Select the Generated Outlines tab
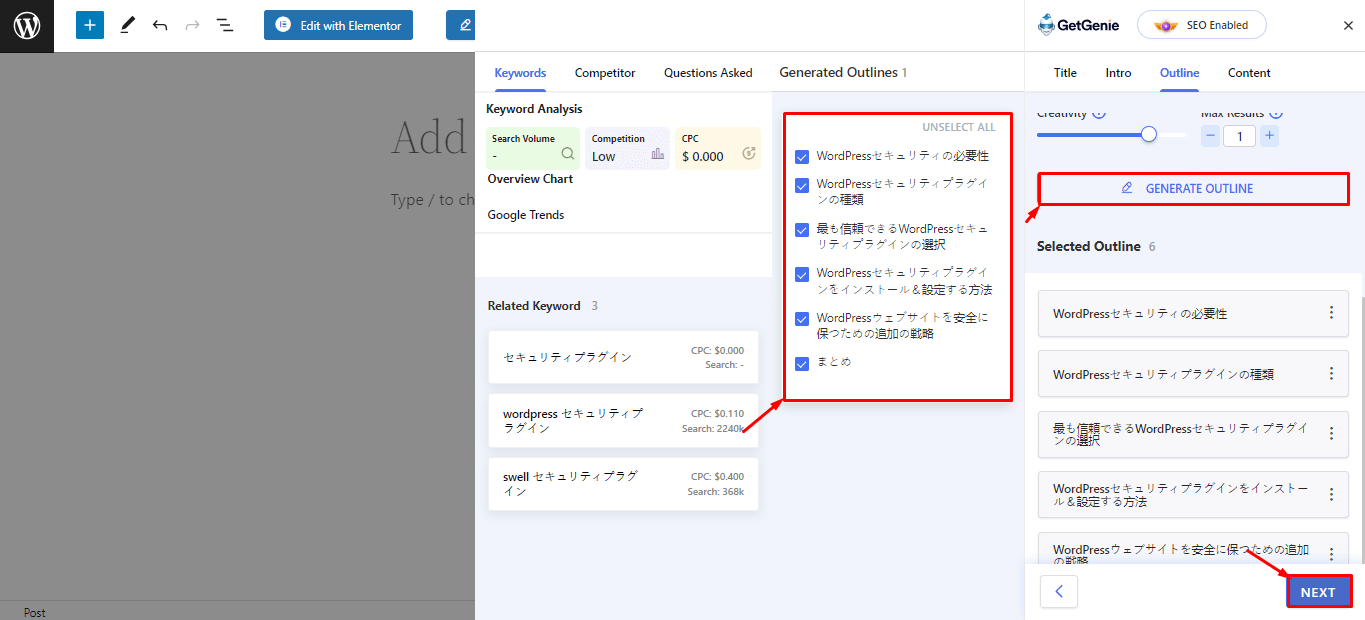1365x620 pixels. 843,72
